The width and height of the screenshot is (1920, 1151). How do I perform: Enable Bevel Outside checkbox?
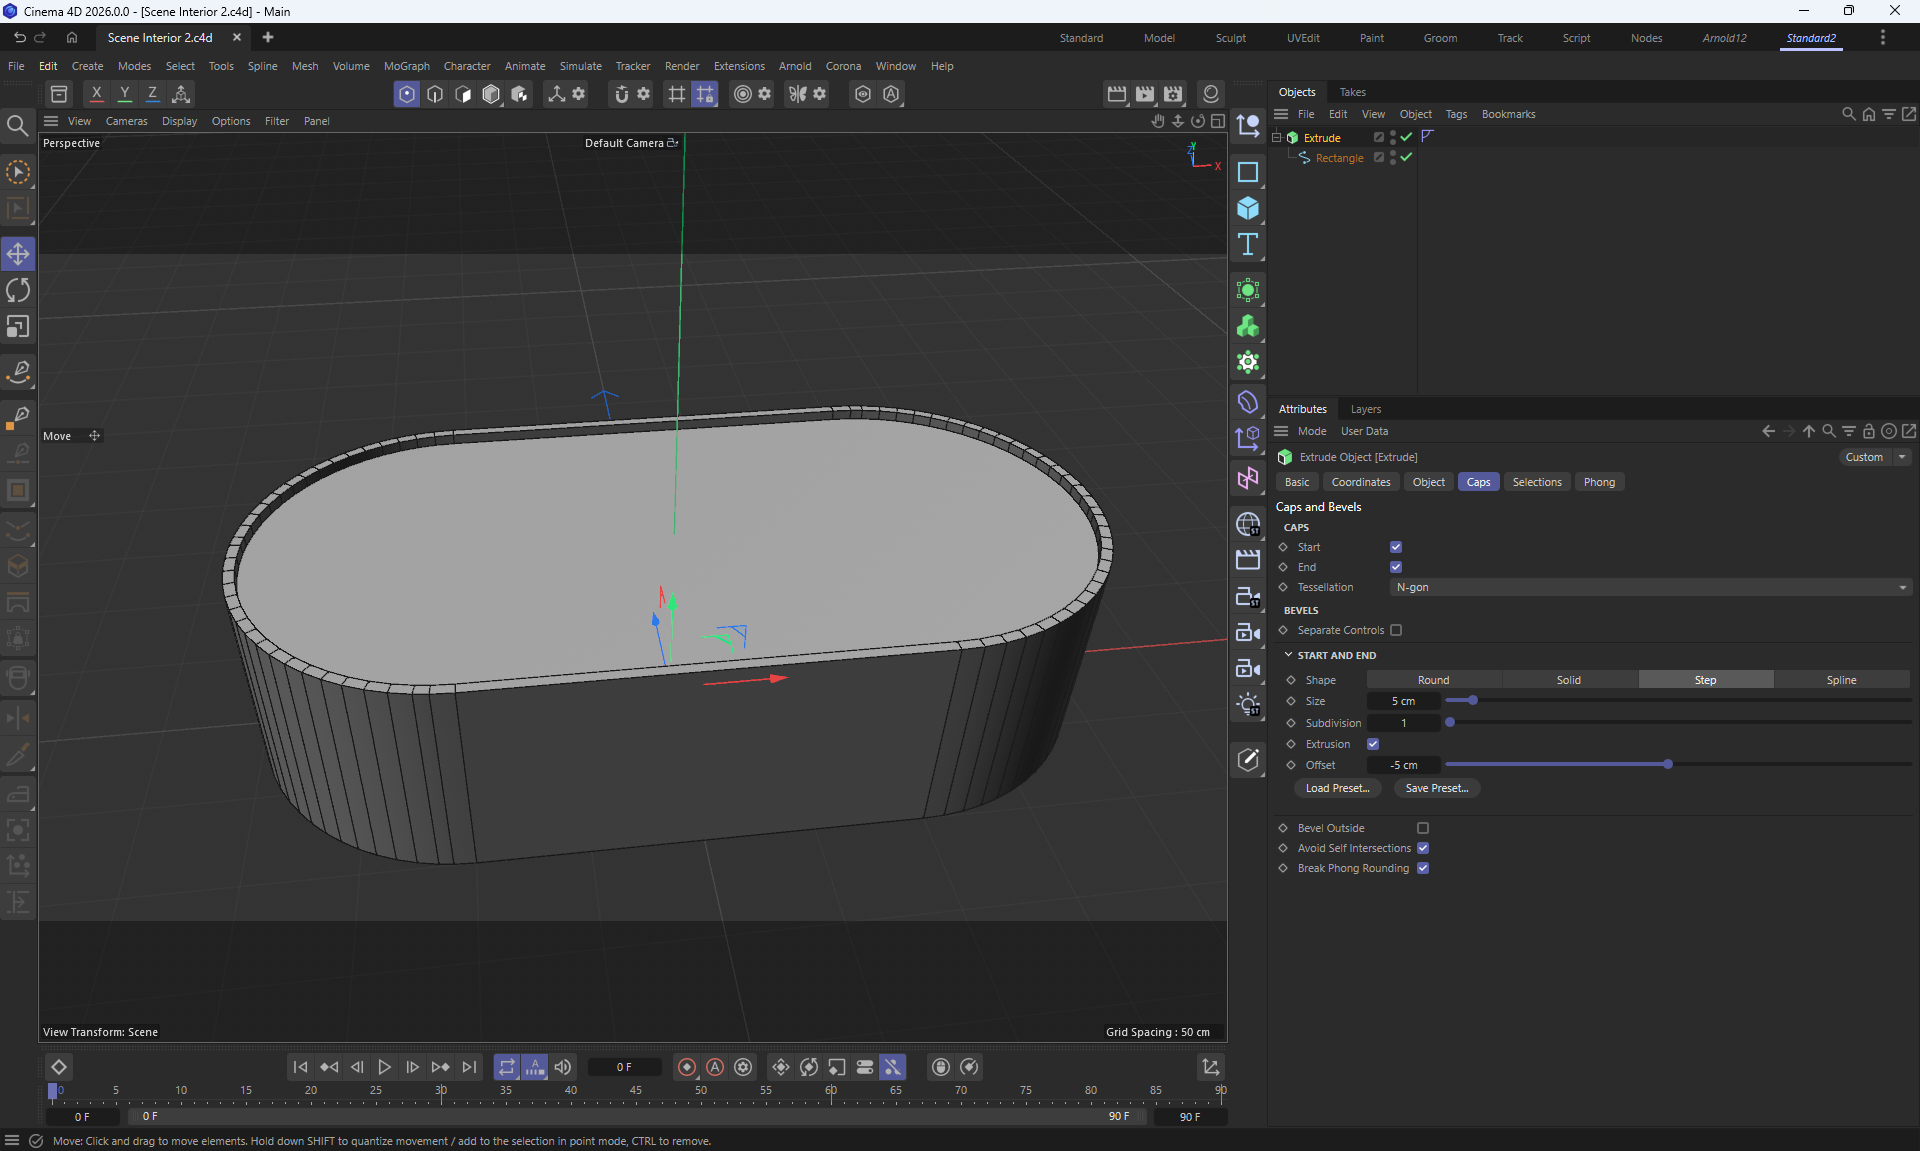[1423, 828]
